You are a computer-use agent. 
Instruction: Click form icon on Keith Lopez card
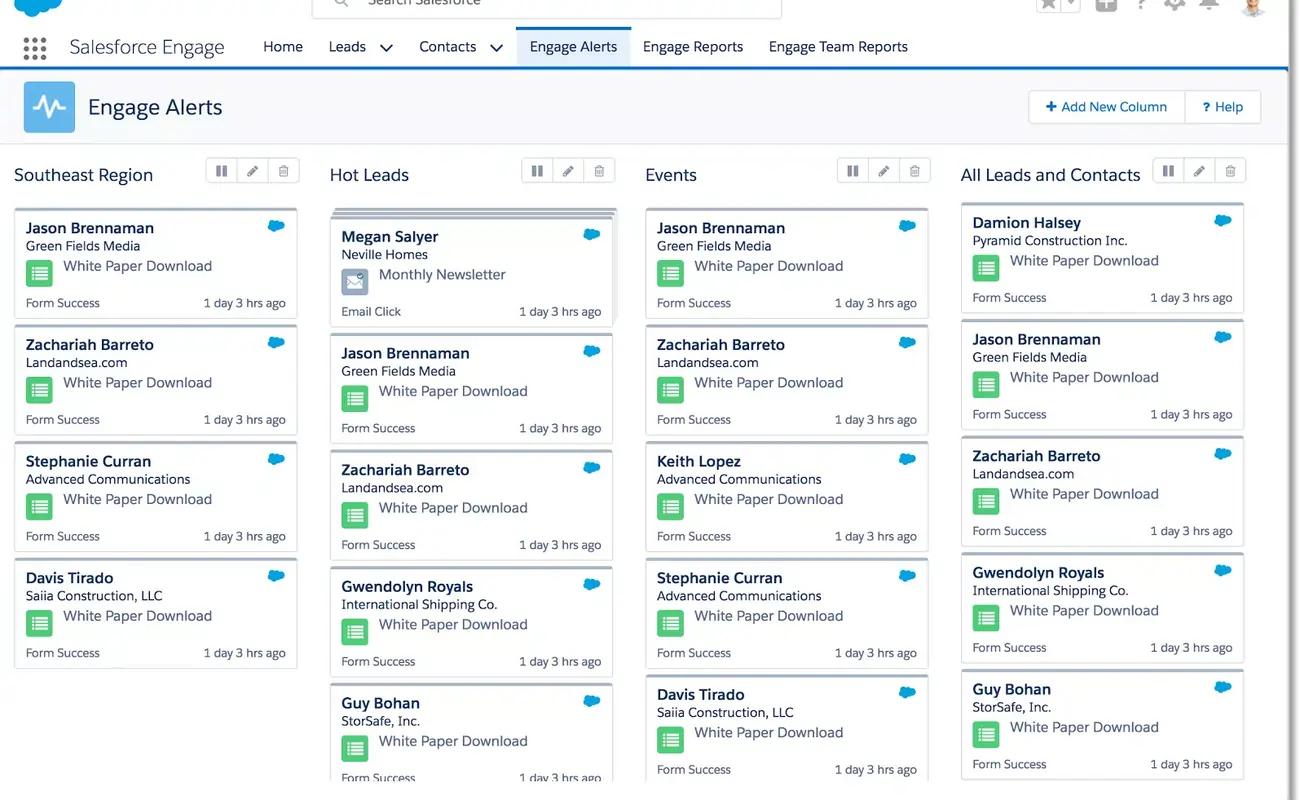tap(670, 507)
